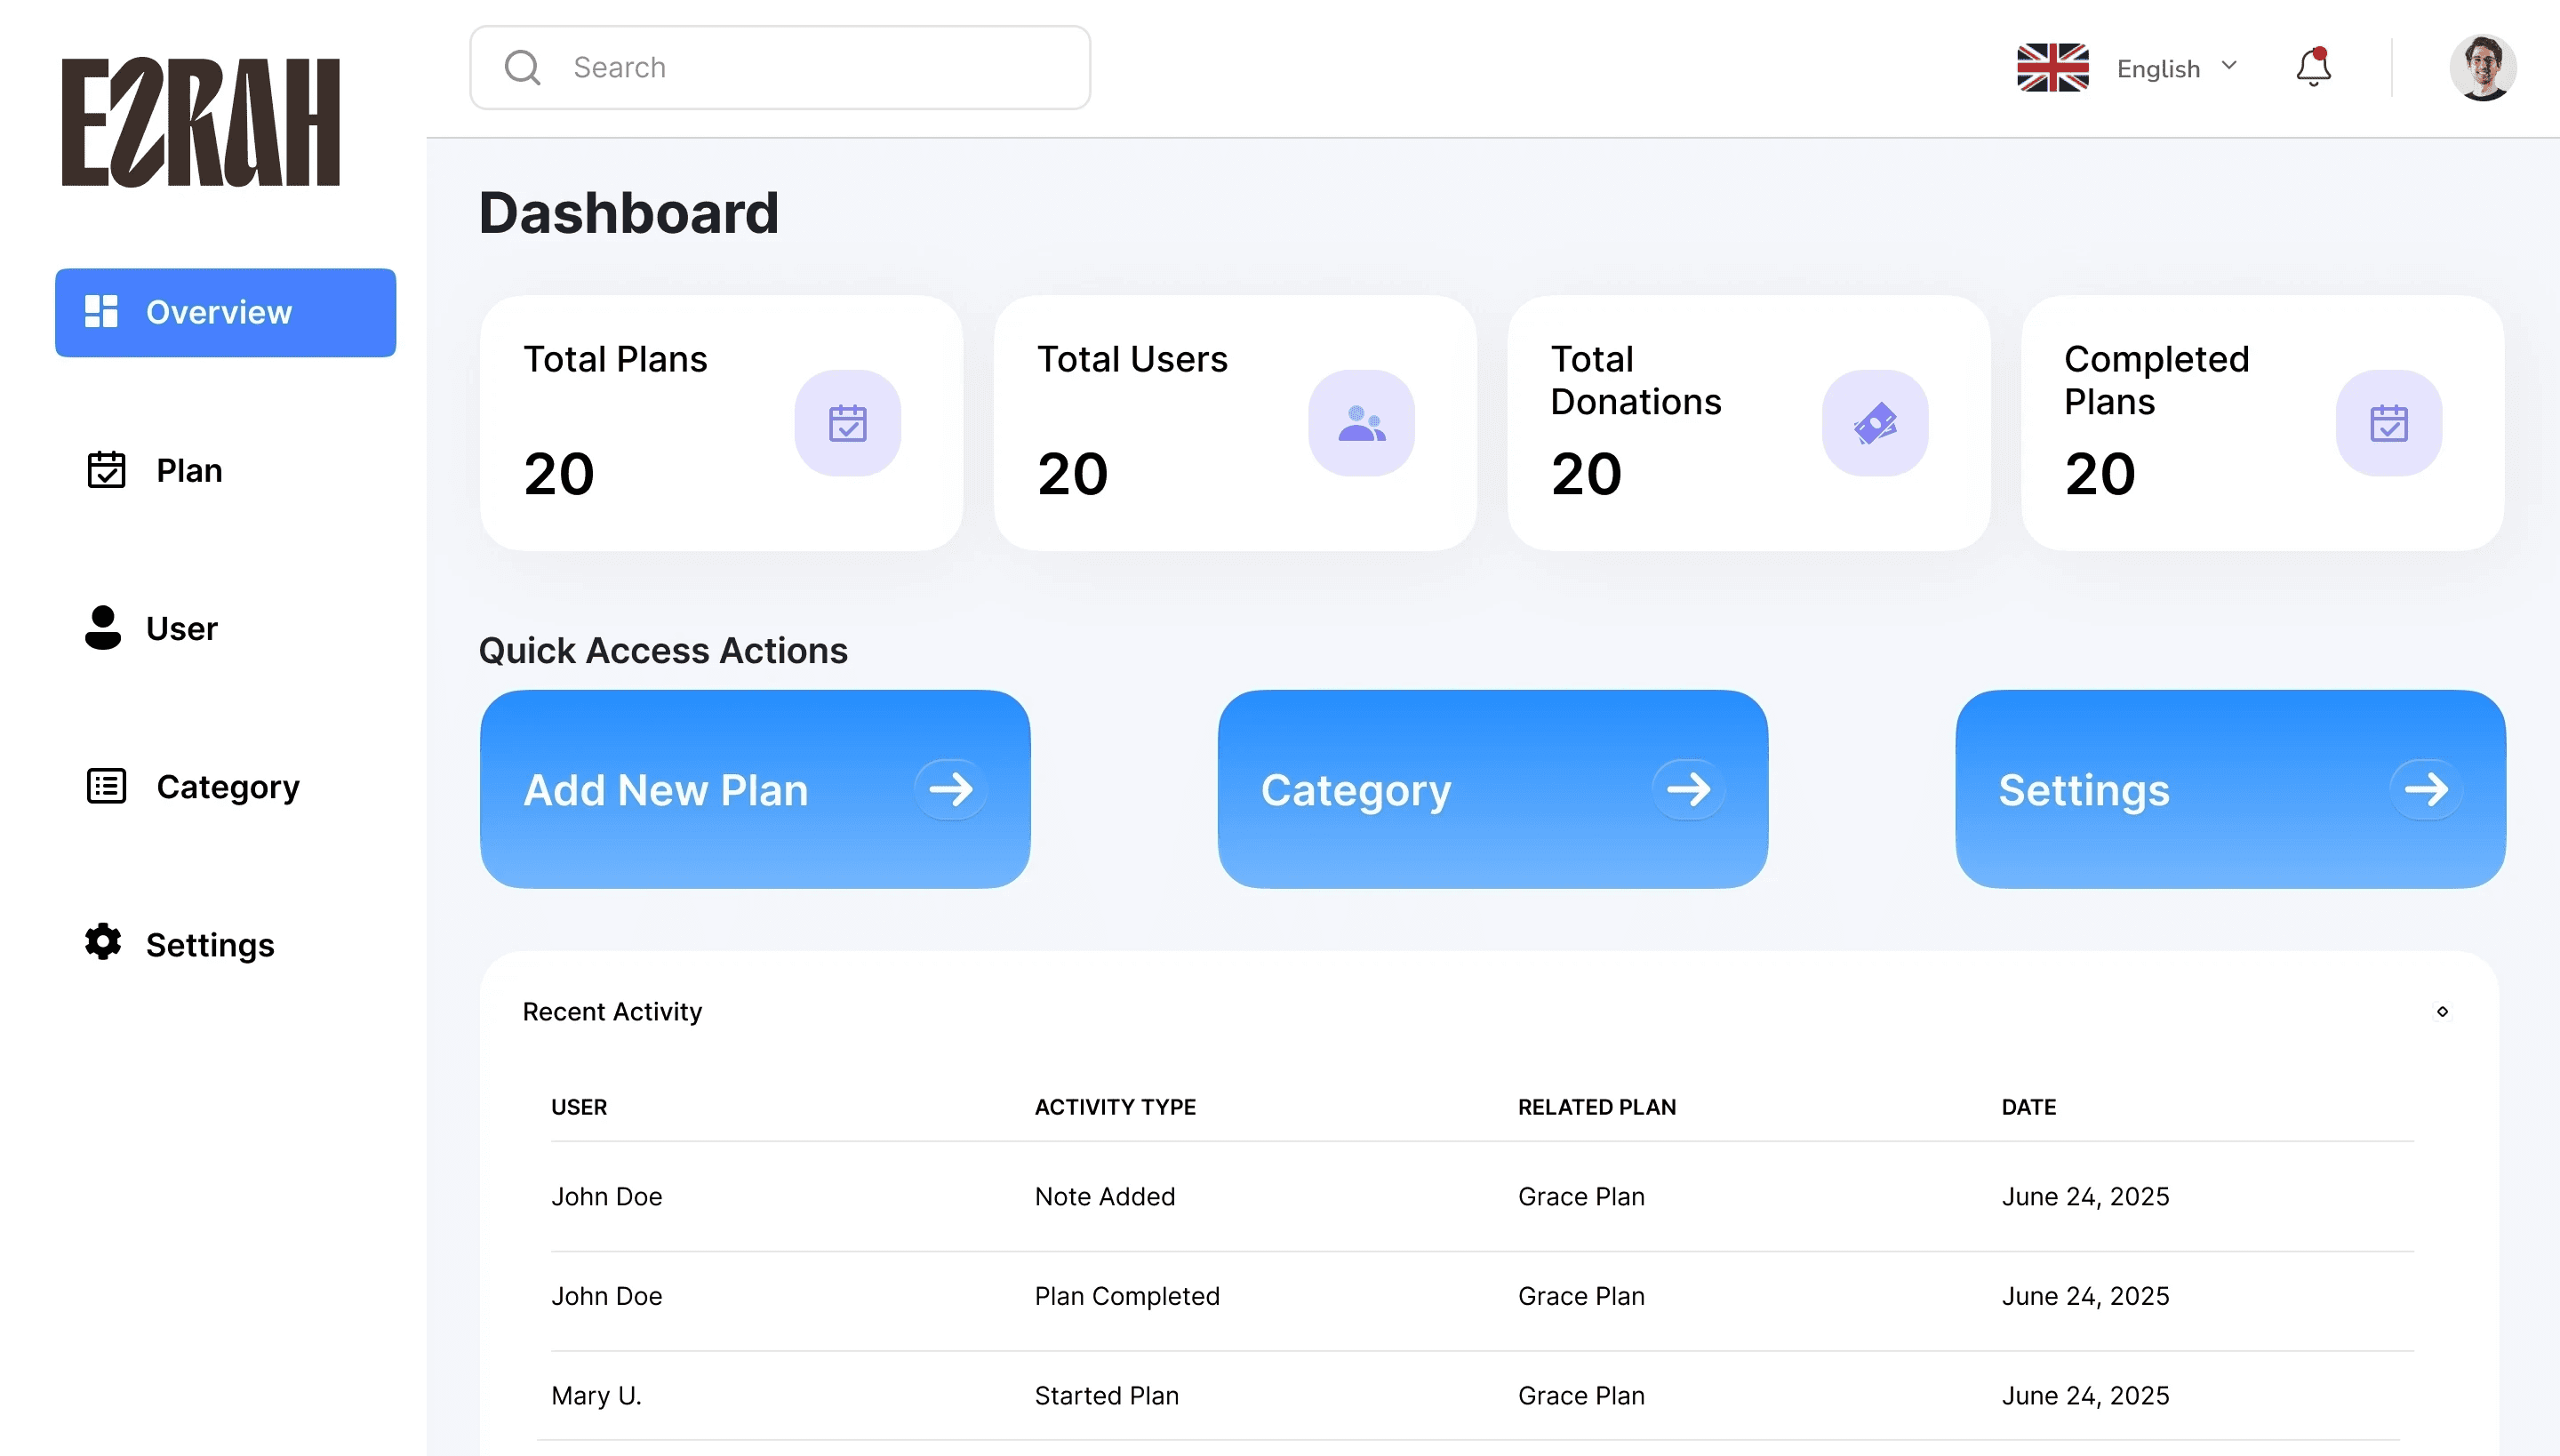Image resolution: width=2560 pixels, height=1456 pixels.
Task: Click the Completed Plans calendar icon
Action: (2388, 423)
